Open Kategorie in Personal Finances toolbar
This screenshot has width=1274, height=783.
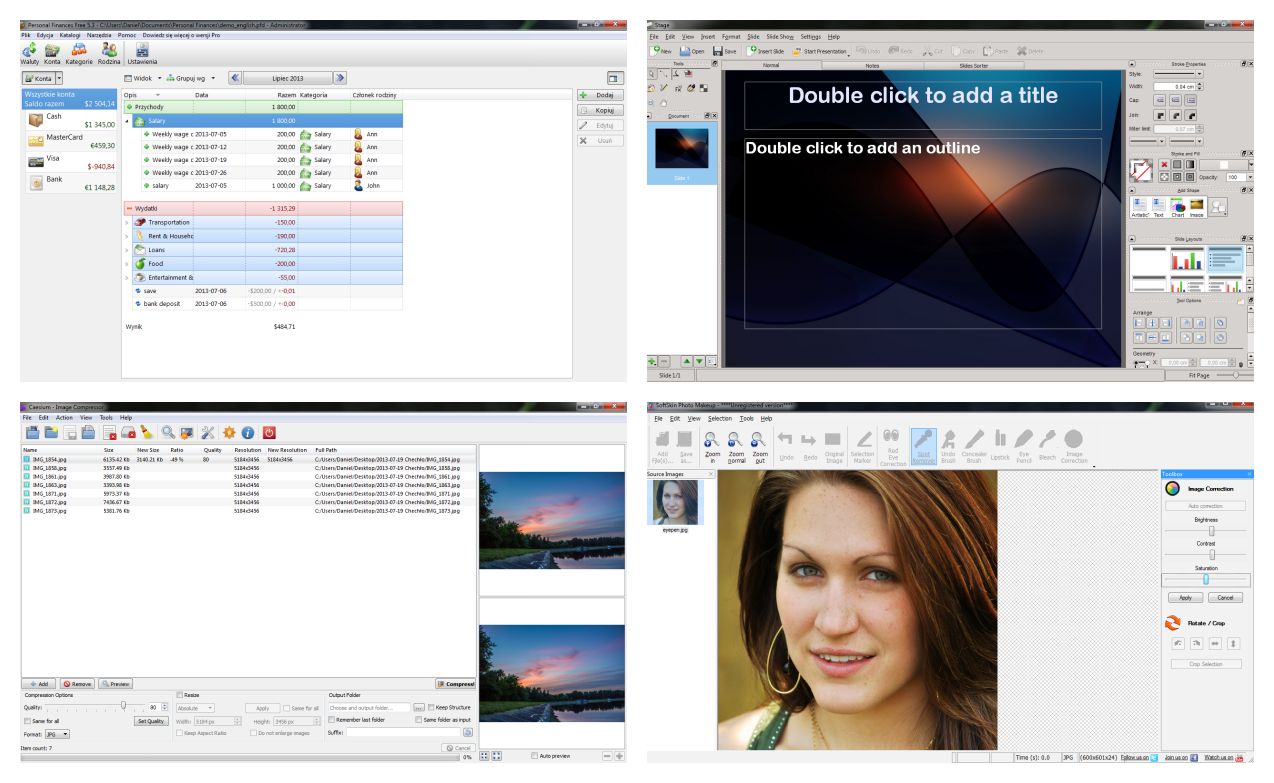click(80, 52)
